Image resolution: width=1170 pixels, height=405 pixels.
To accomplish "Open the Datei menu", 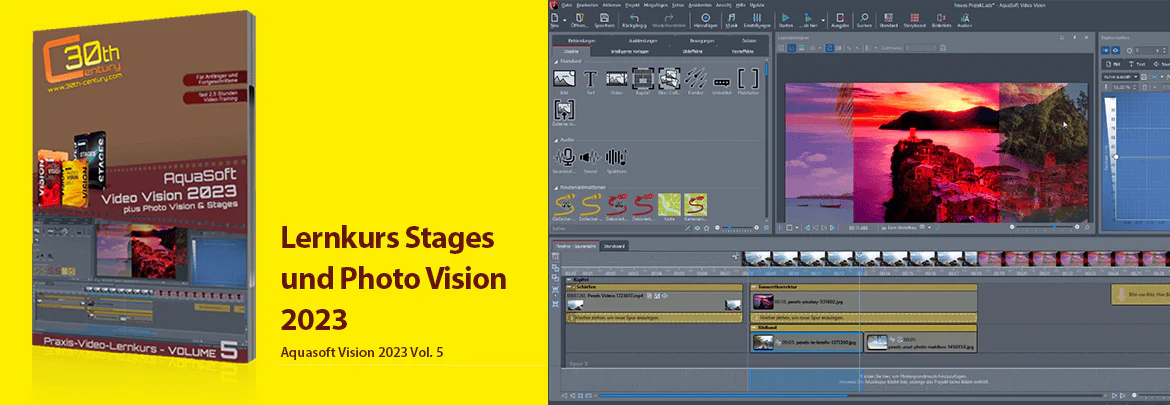I will coord(567,4).
